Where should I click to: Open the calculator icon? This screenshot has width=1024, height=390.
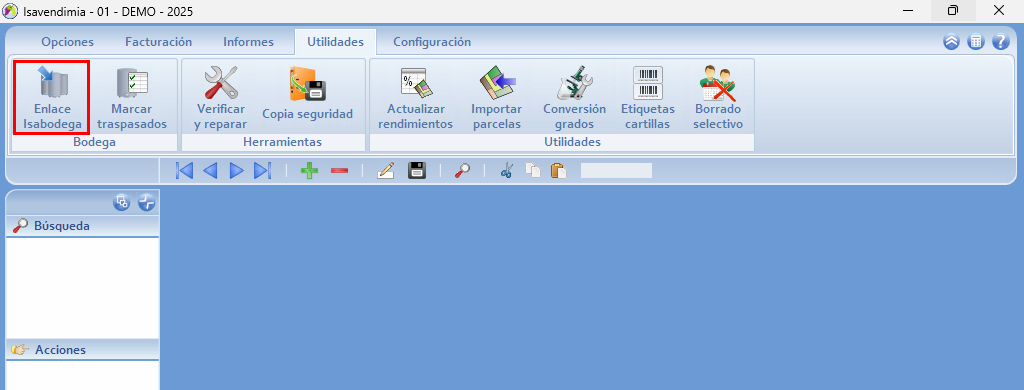(976, 42)
